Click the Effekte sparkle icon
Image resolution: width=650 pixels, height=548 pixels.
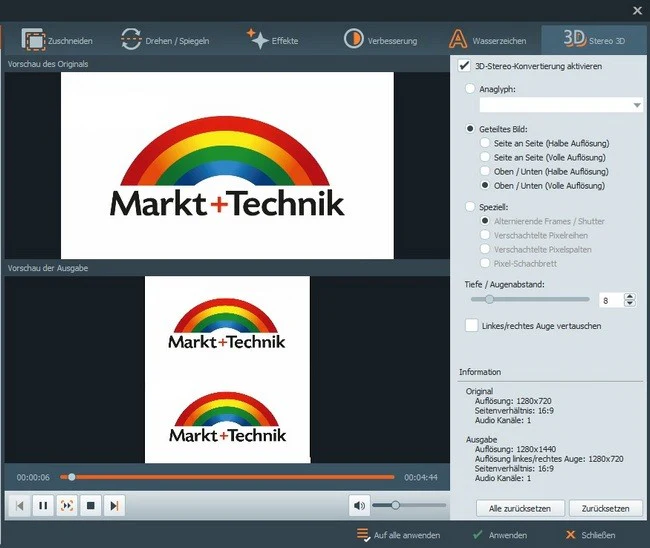[x=257, y=39]
